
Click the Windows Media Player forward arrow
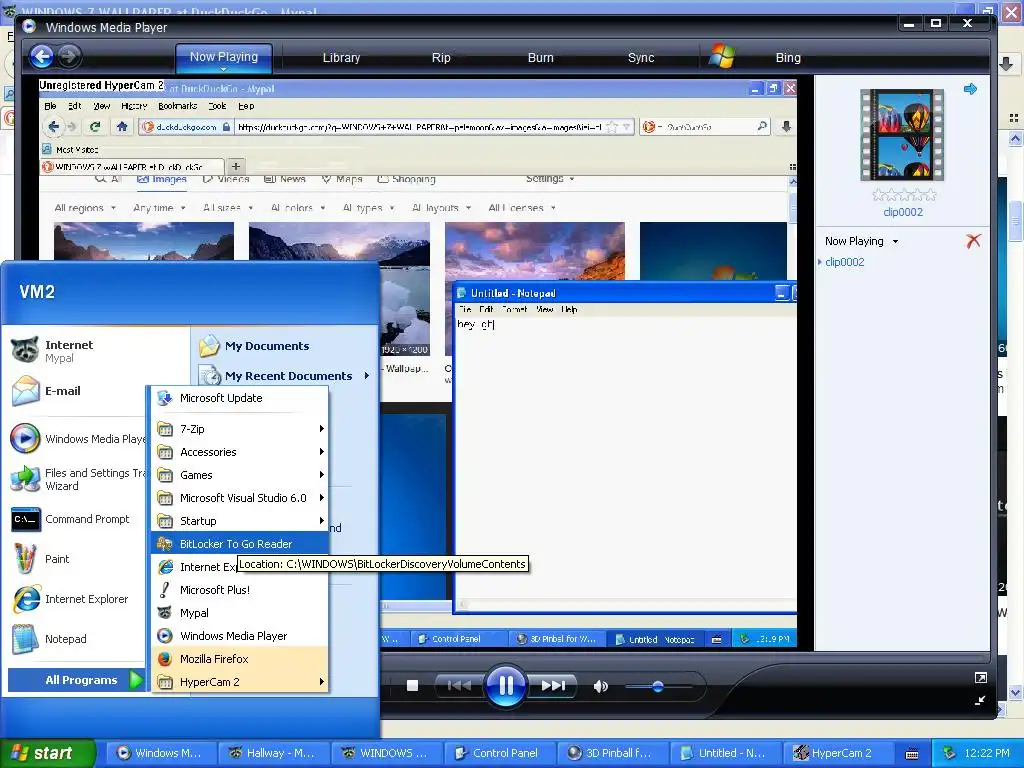[70, 57]
